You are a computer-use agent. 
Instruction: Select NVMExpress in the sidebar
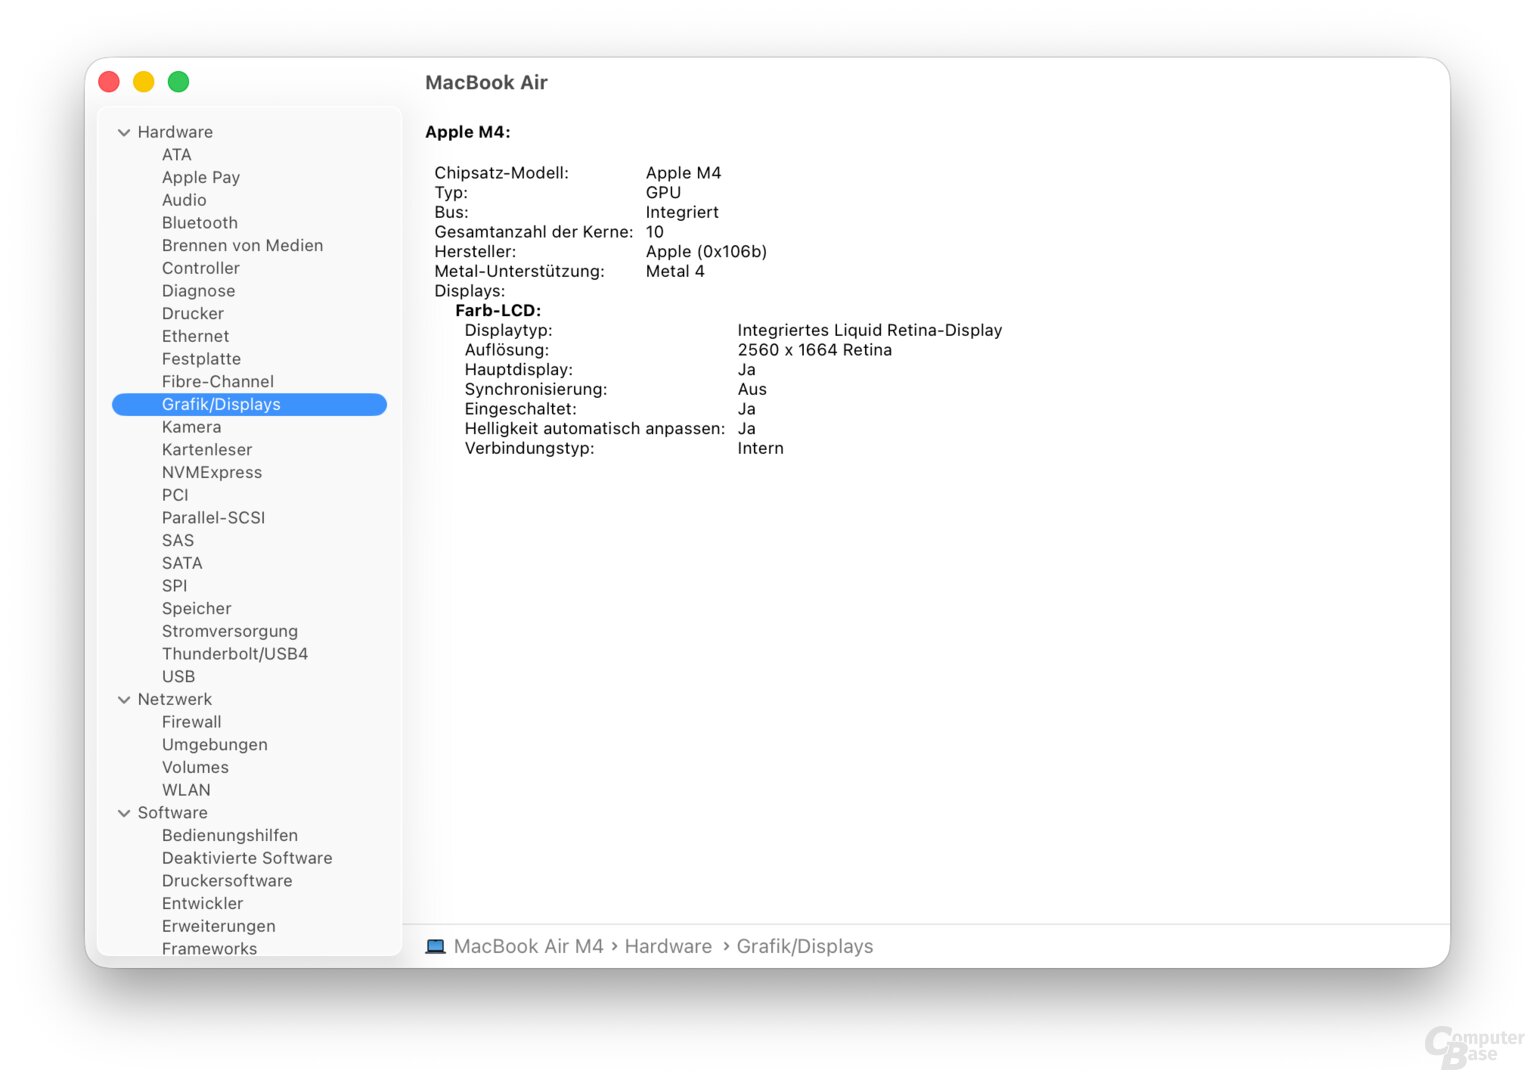click(x=212, y=472)
